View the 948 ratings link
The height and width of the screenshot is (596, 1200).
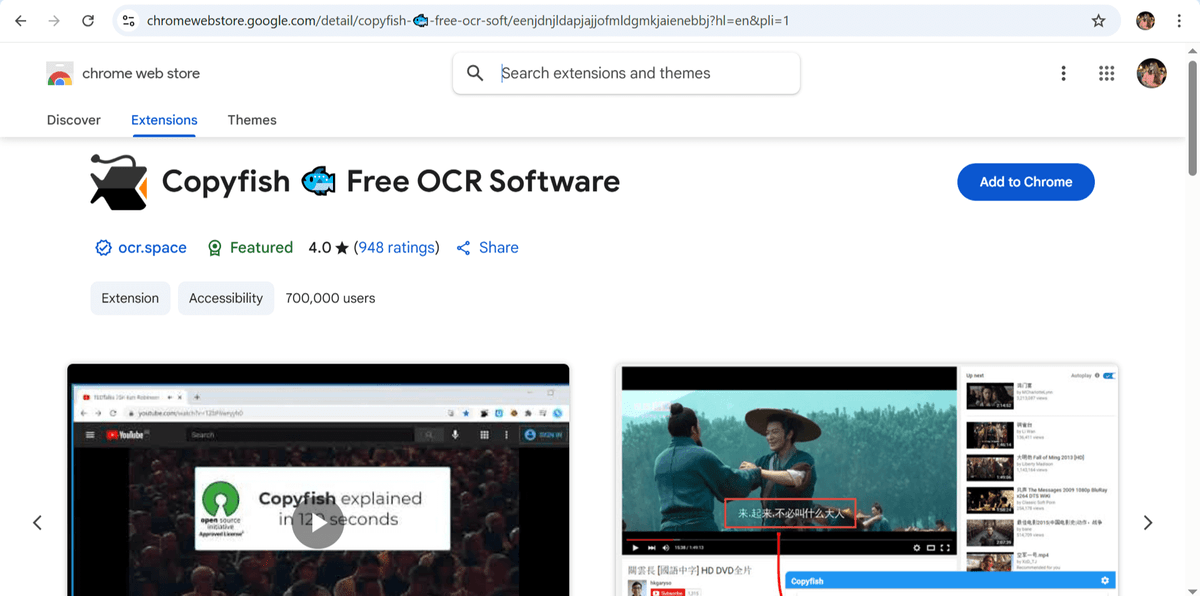(x=396, y=248)
